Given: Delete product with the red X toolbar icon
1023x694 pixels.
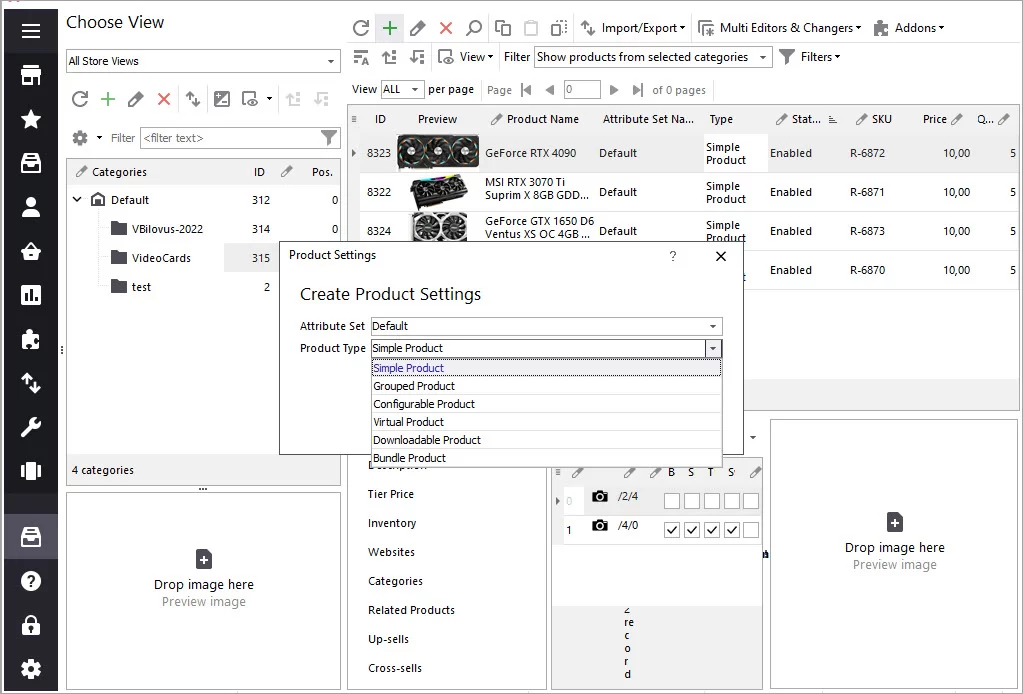Looking at the screenshot, I should [446, 28].
